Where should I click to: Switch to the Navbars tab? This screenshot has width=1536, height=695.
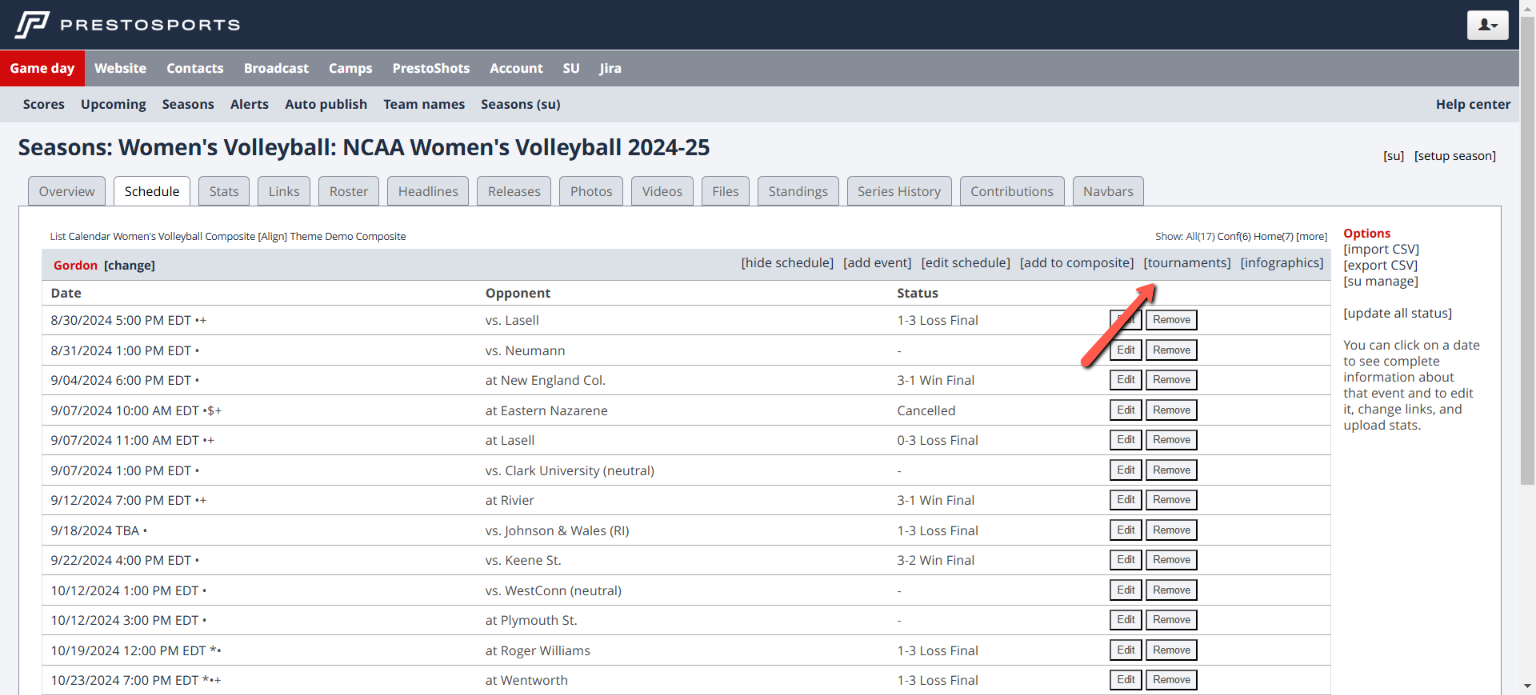(x=1108, y=191)
